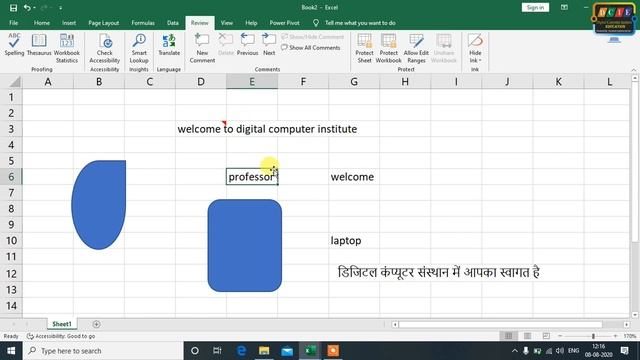This screenshot has width=640, height=360.
Task: Open Microsoft Edge from the taskbar
Action: [241, 351]
